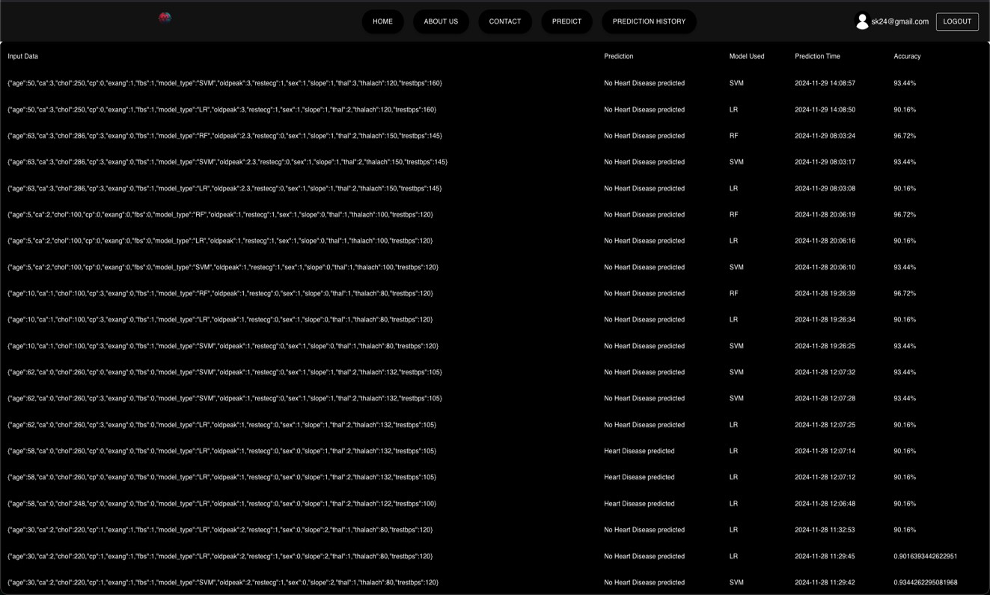991x595 pixels.
Task: Click "Heart Disease predicted" in the 12:07:14 row
Action: [639, 451]
